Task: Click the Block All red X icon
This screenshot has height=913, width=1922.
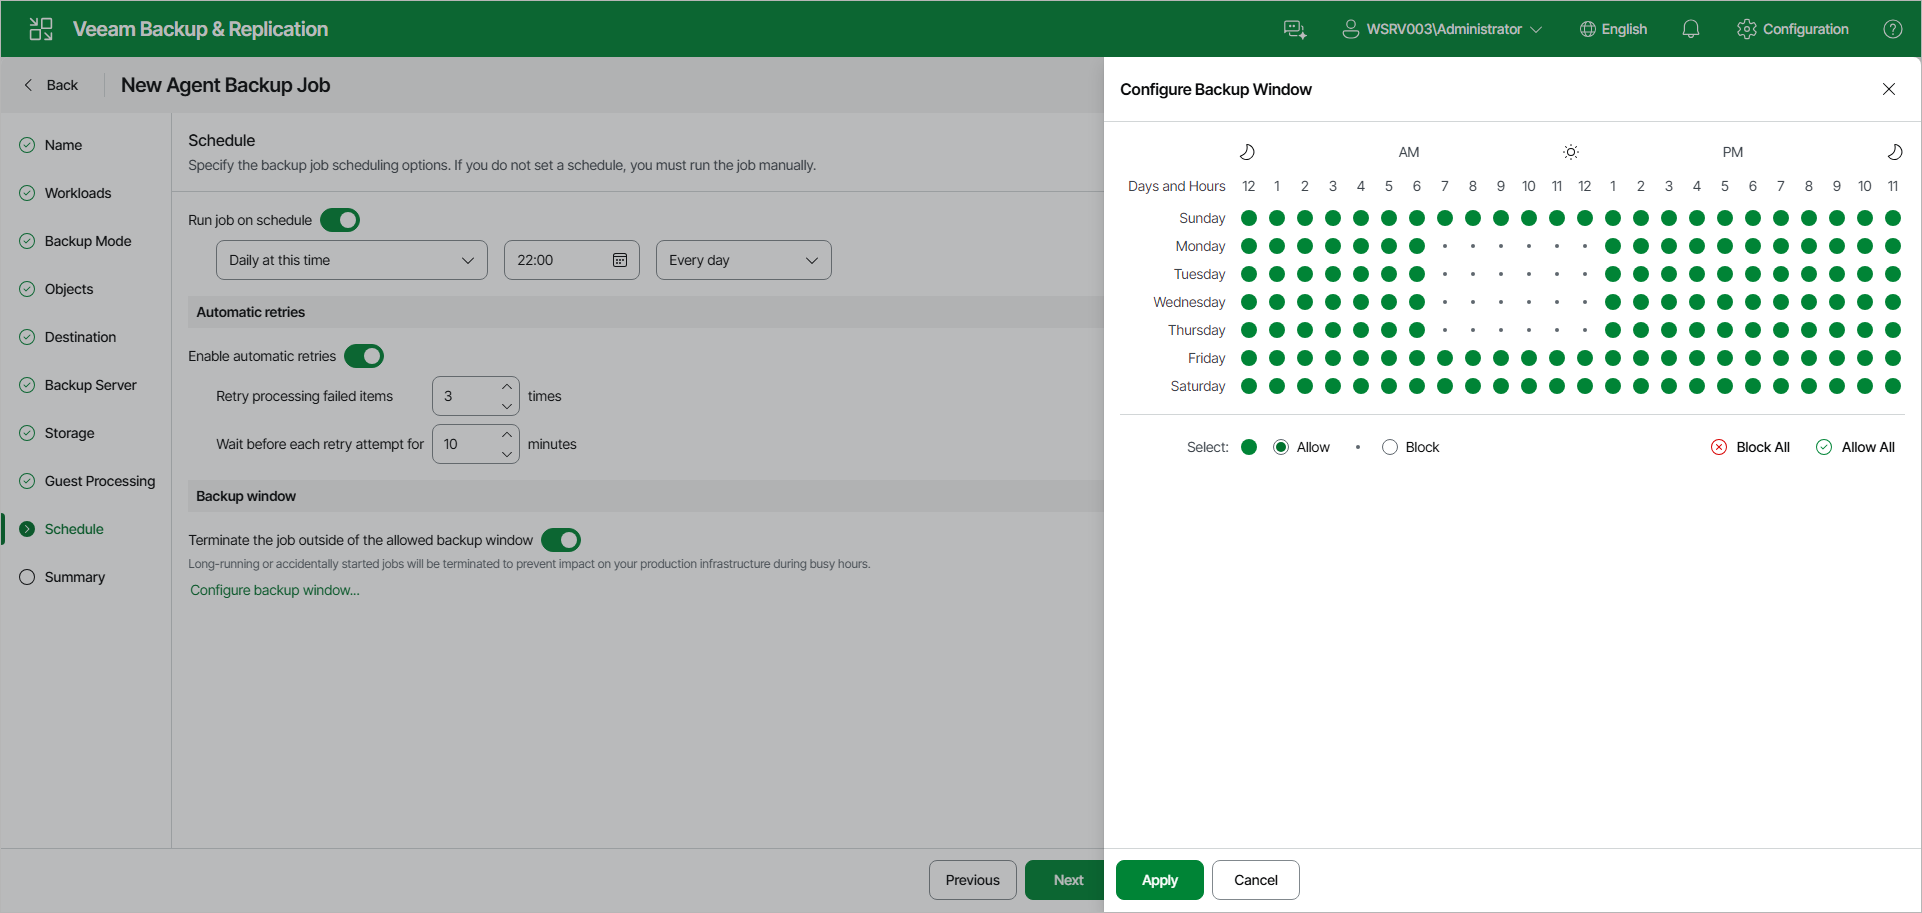Action: [1719, 447]
